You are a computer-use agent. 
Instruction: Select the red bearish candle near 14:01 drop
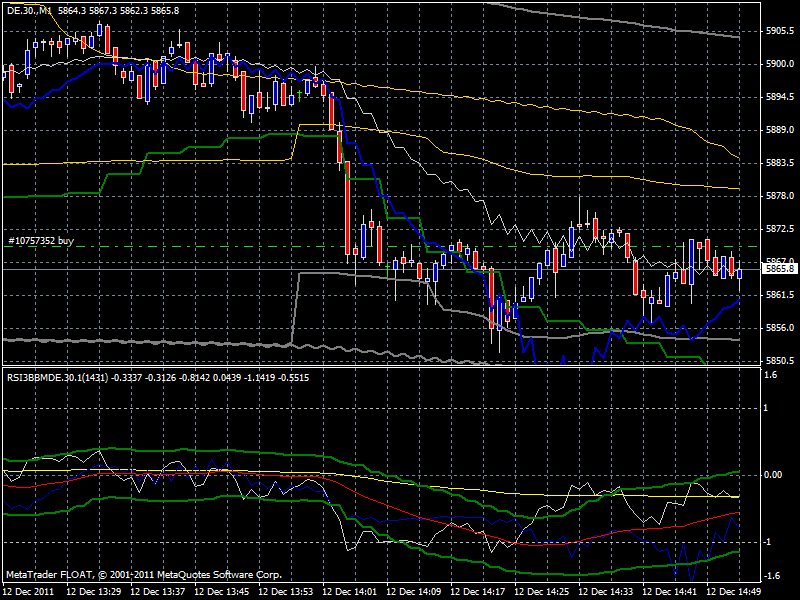coord(348,200)
